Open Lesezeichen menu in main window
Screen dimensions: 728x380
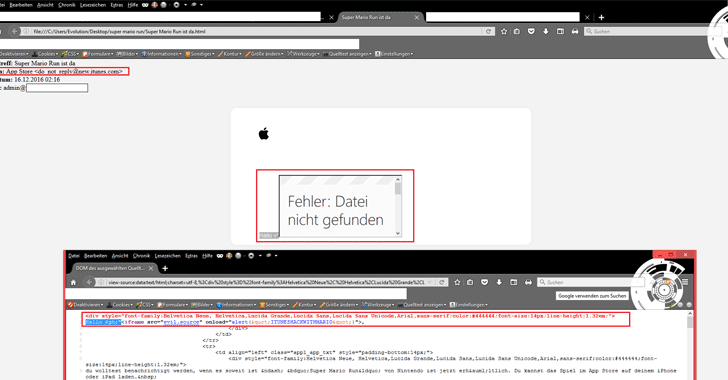point(93,5)
